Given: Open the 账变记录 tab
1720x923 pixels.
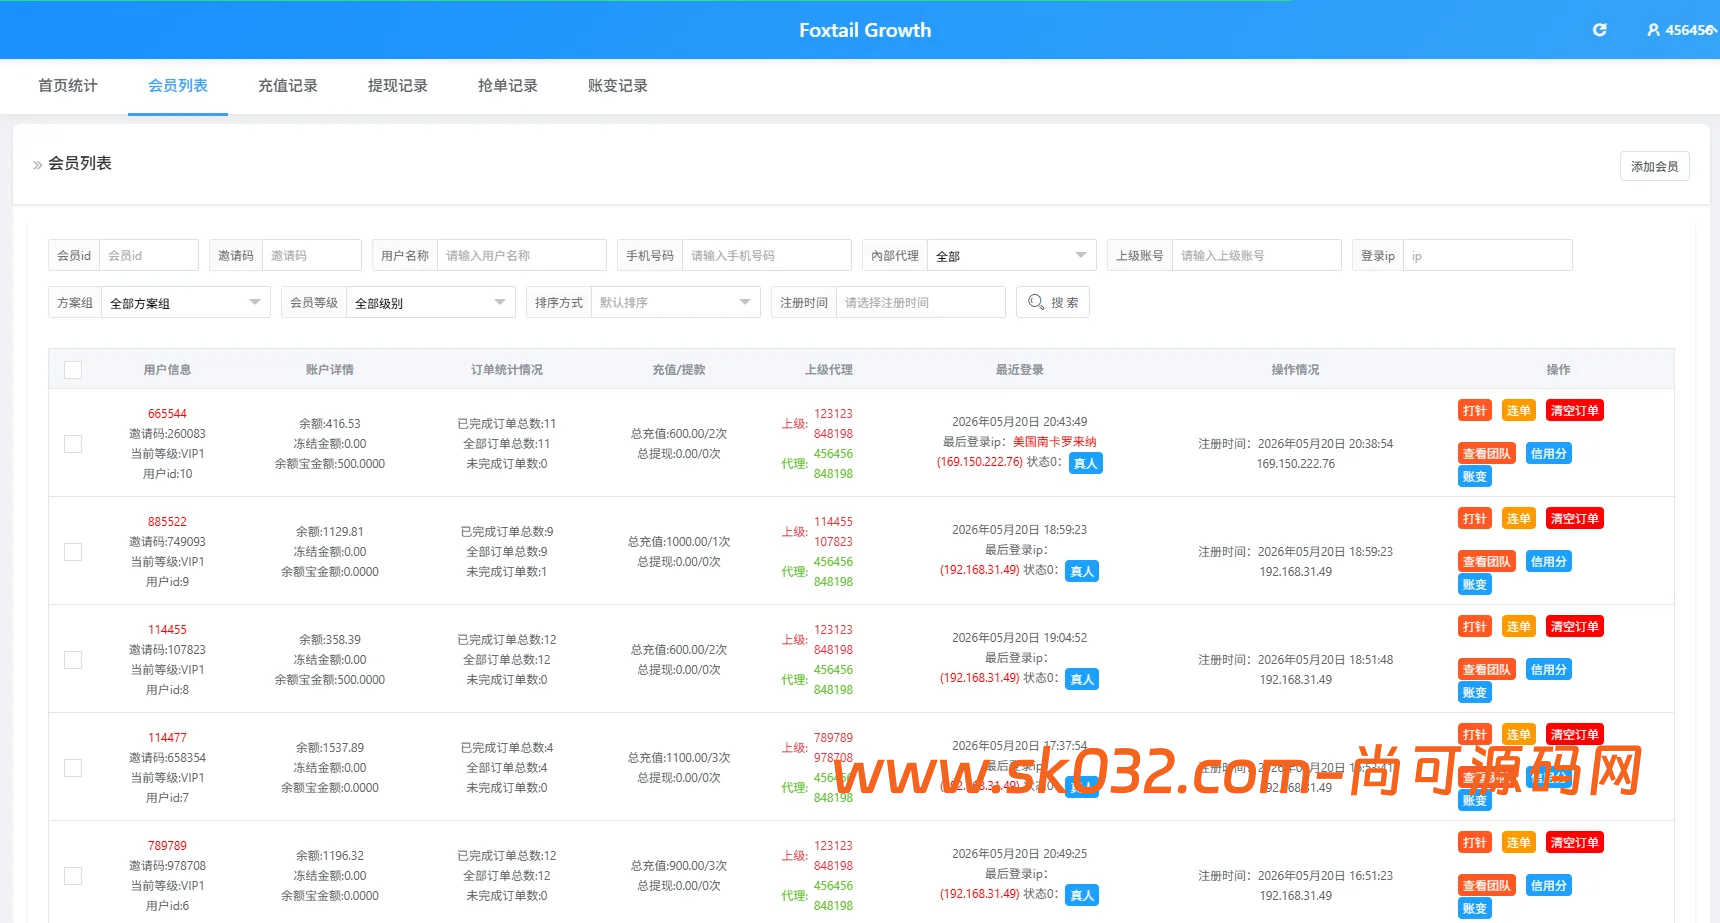Looking at the screenshot, I should coord(618,86).
